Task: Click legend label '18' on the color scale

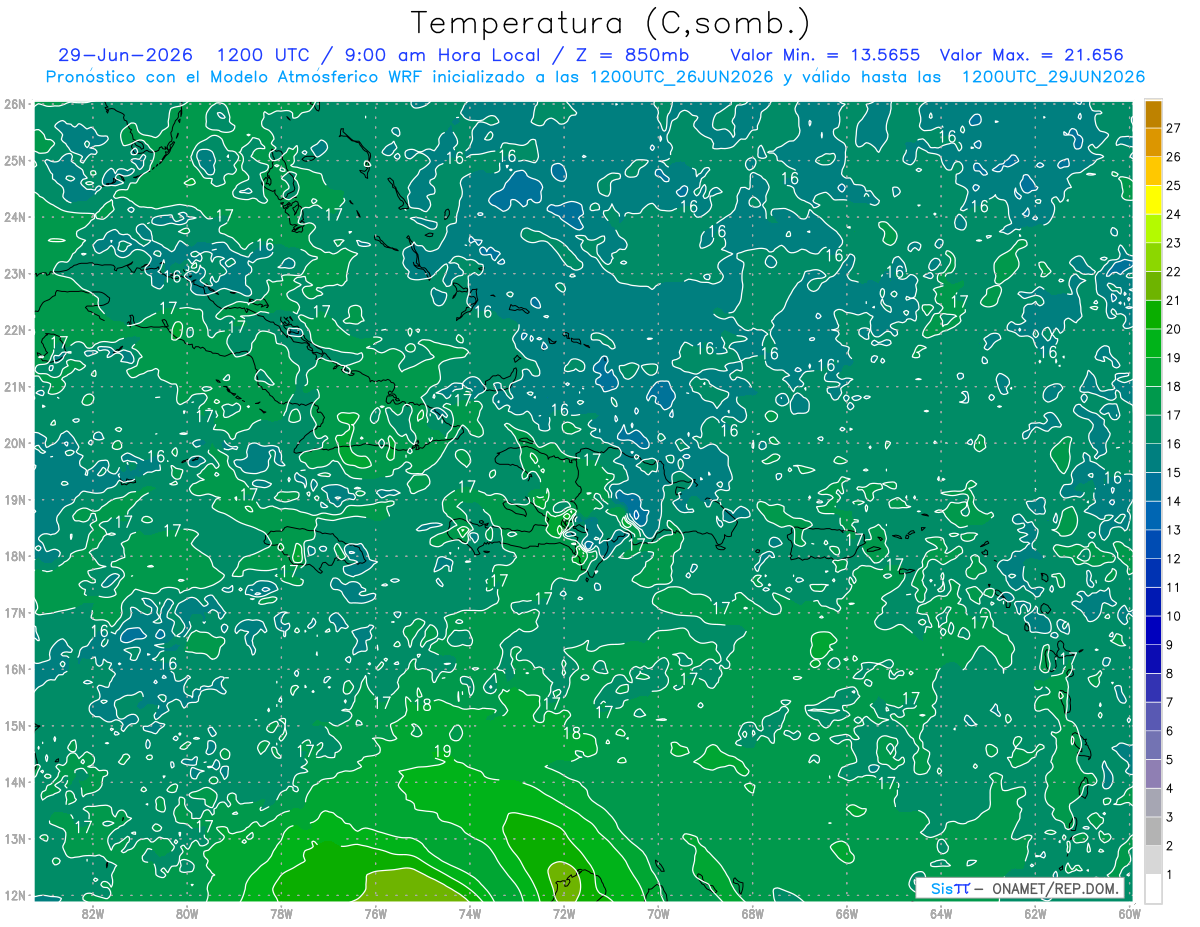Action: [1174, 386]
